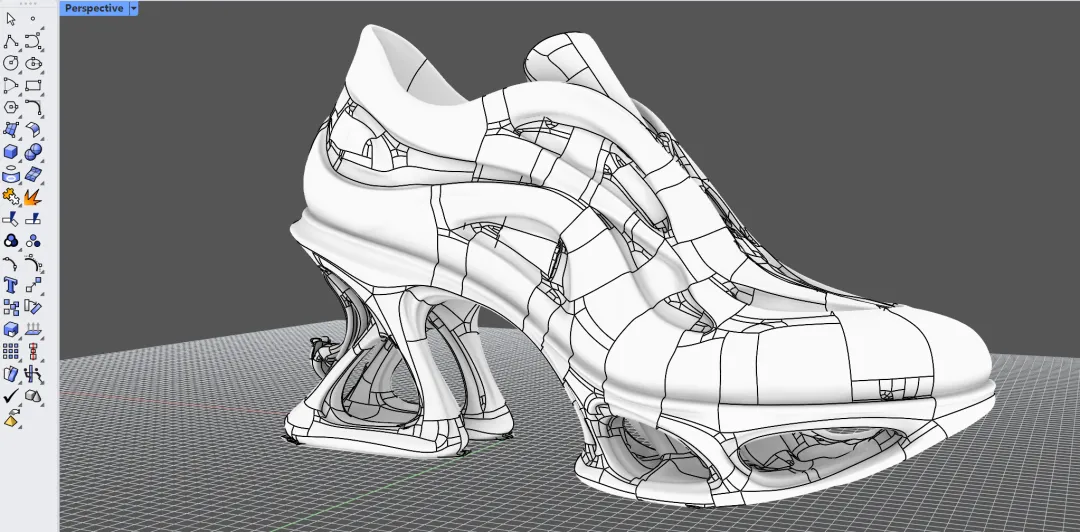Create a Box solid
The height and width of the screenshot is (532, 1080).
11,152
